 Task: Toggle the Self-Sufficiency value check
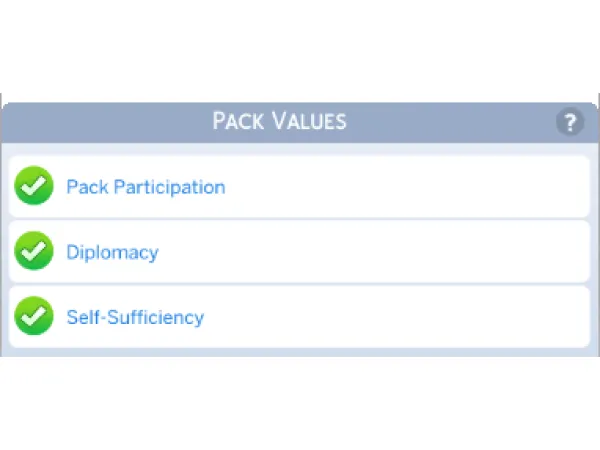[x=34, y=317]
